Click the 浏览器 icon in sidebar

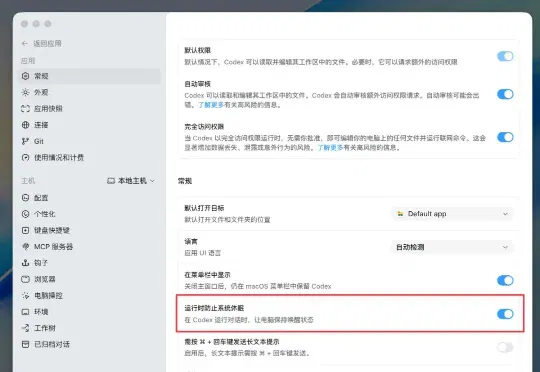pyautogui.click(x=25, y=279)
